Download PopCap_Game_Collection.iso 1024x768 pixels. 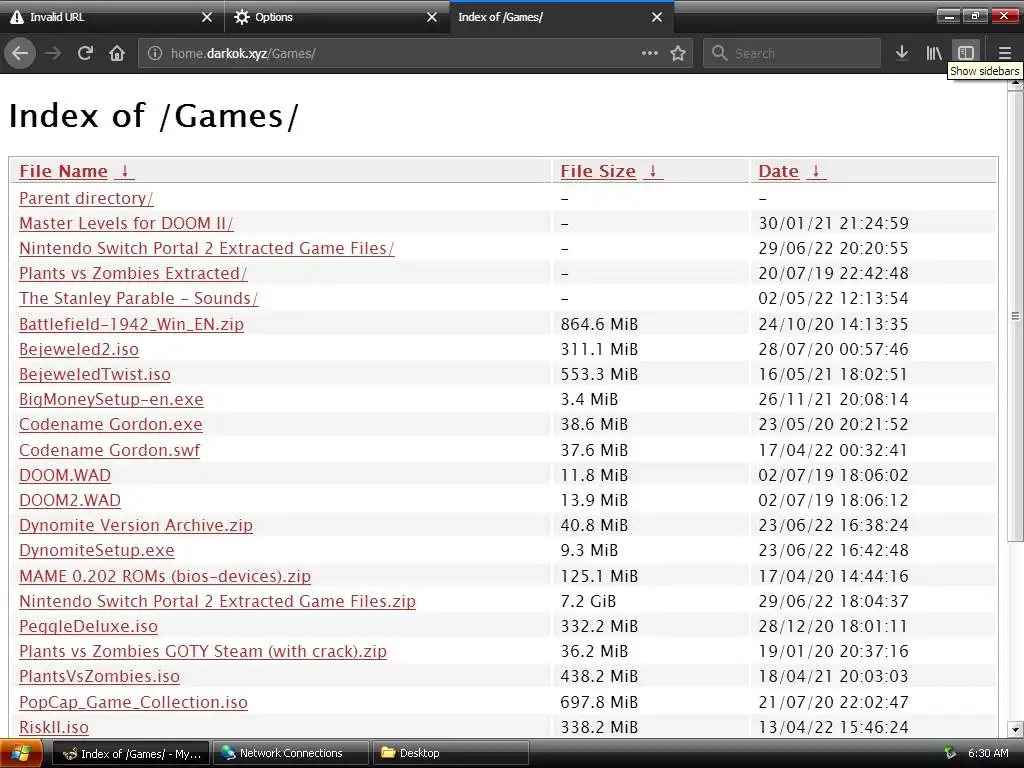pyautogui.click(x=133, y=702)
